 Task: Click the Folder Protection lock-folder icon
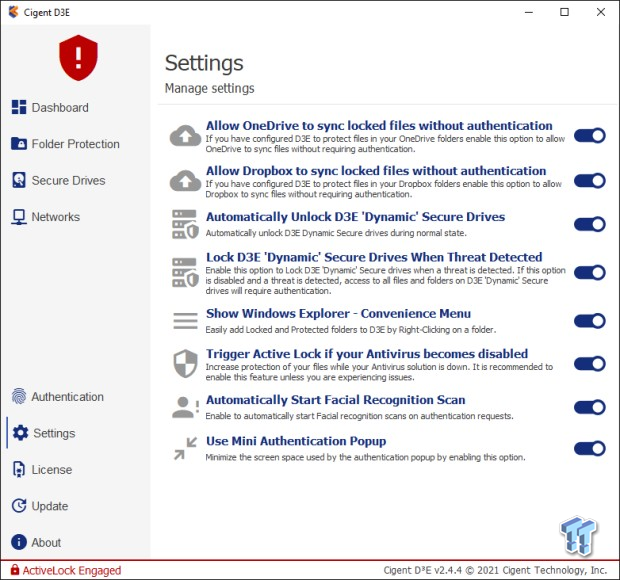point(19,144)
